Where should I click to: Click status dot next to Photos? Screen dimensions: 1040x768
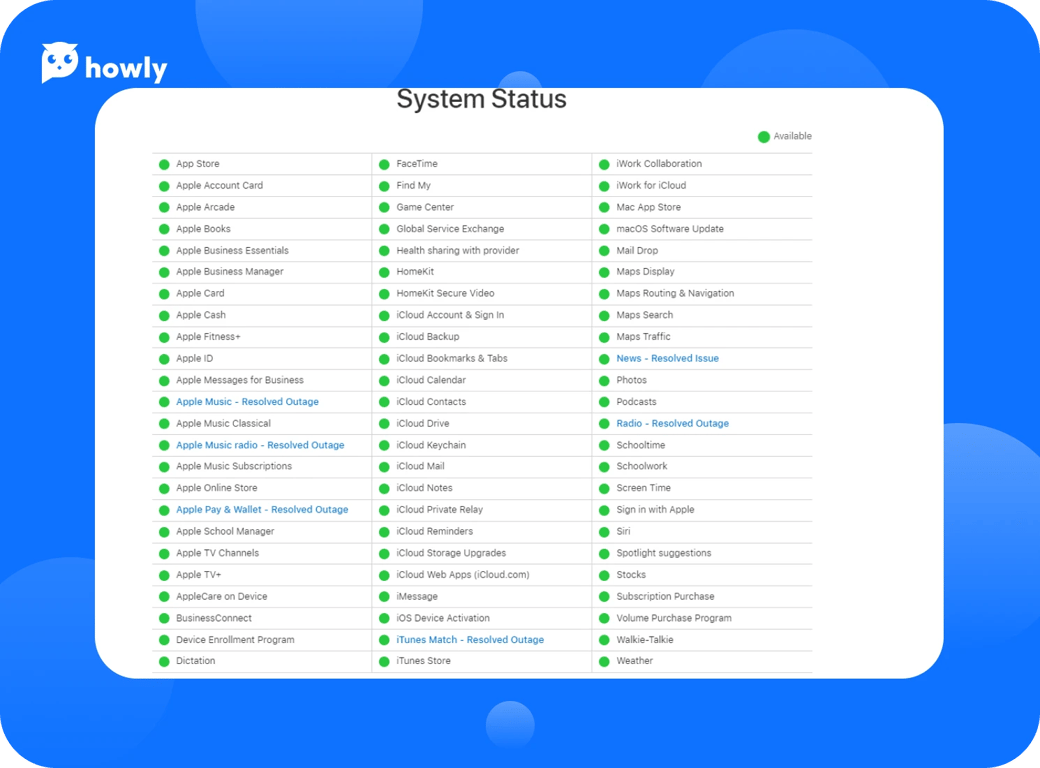[604, 381]
